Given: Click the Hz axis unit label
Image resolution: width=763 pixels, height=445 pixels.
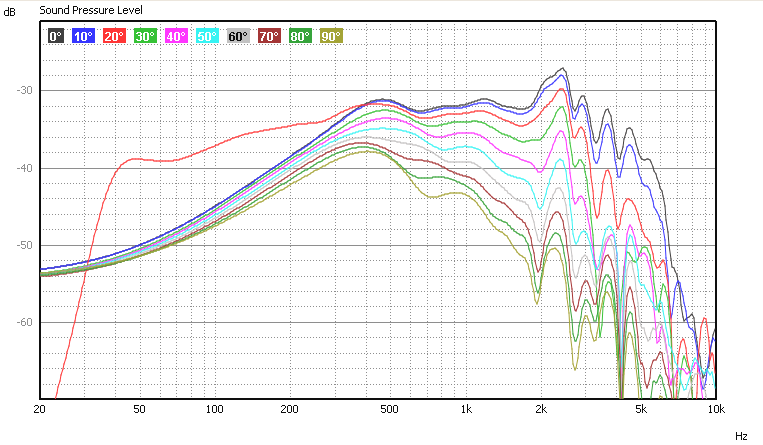Looking at the screenshot, I should (741, 436).
